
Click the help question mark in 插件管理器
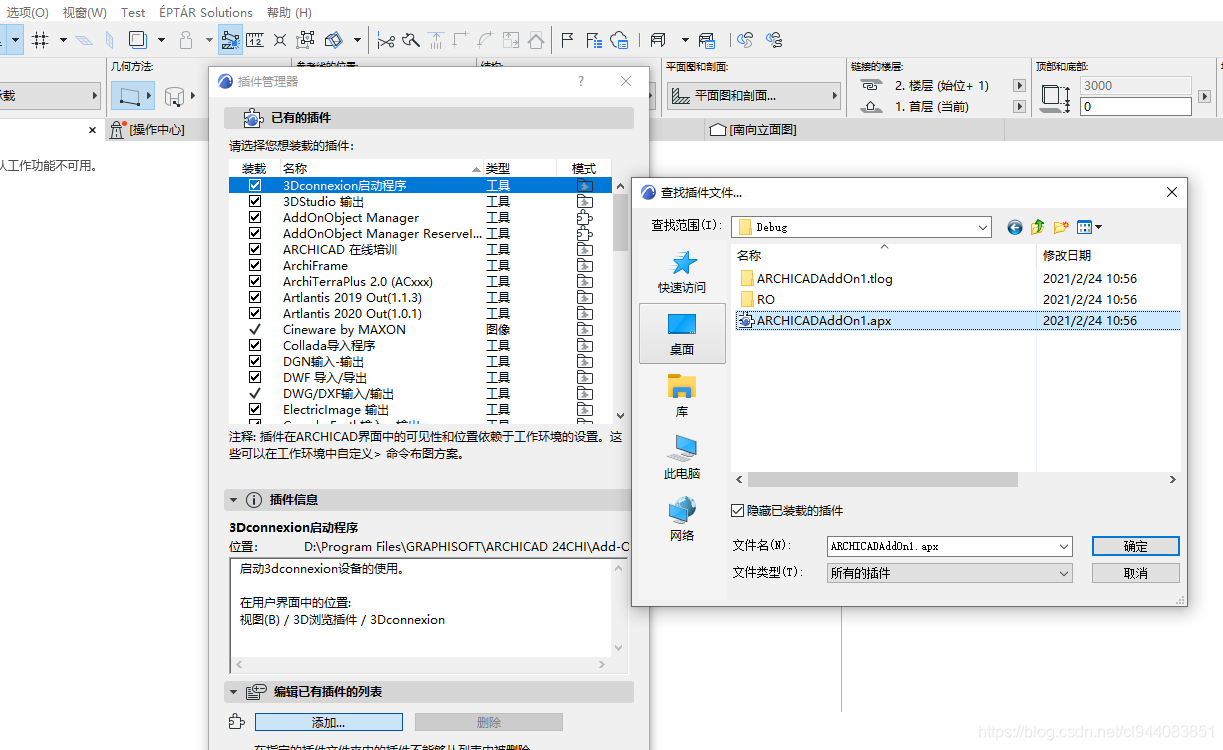[581, 81]
